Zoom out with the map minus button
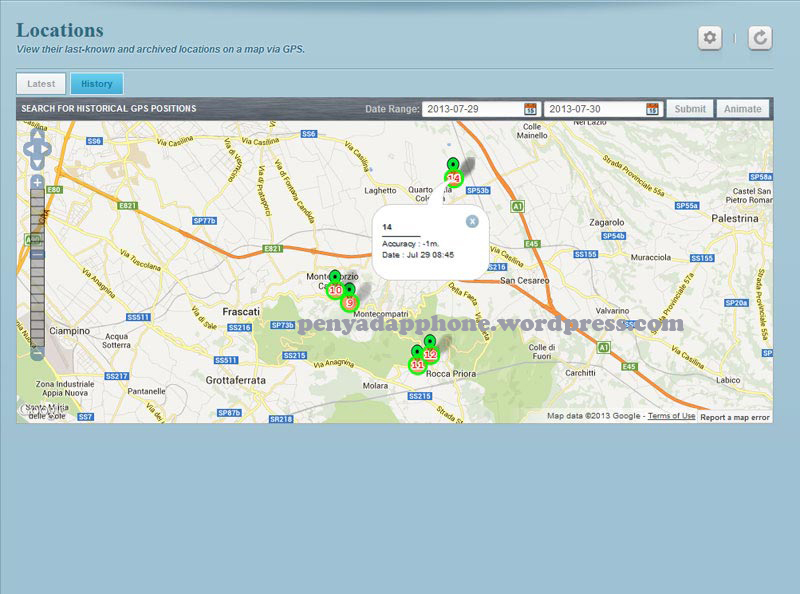This screenshot has width=800, height=594. (x=37, y=353)
